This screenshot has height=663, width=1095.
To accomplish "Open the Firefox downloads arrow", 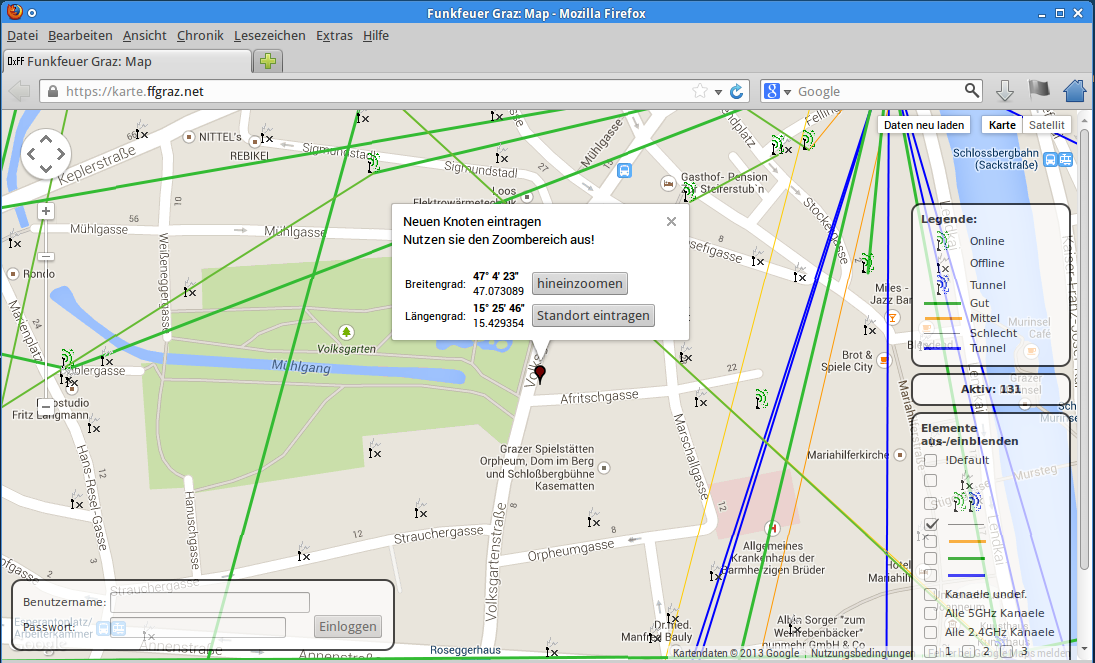I will [x=1005, y=91].
